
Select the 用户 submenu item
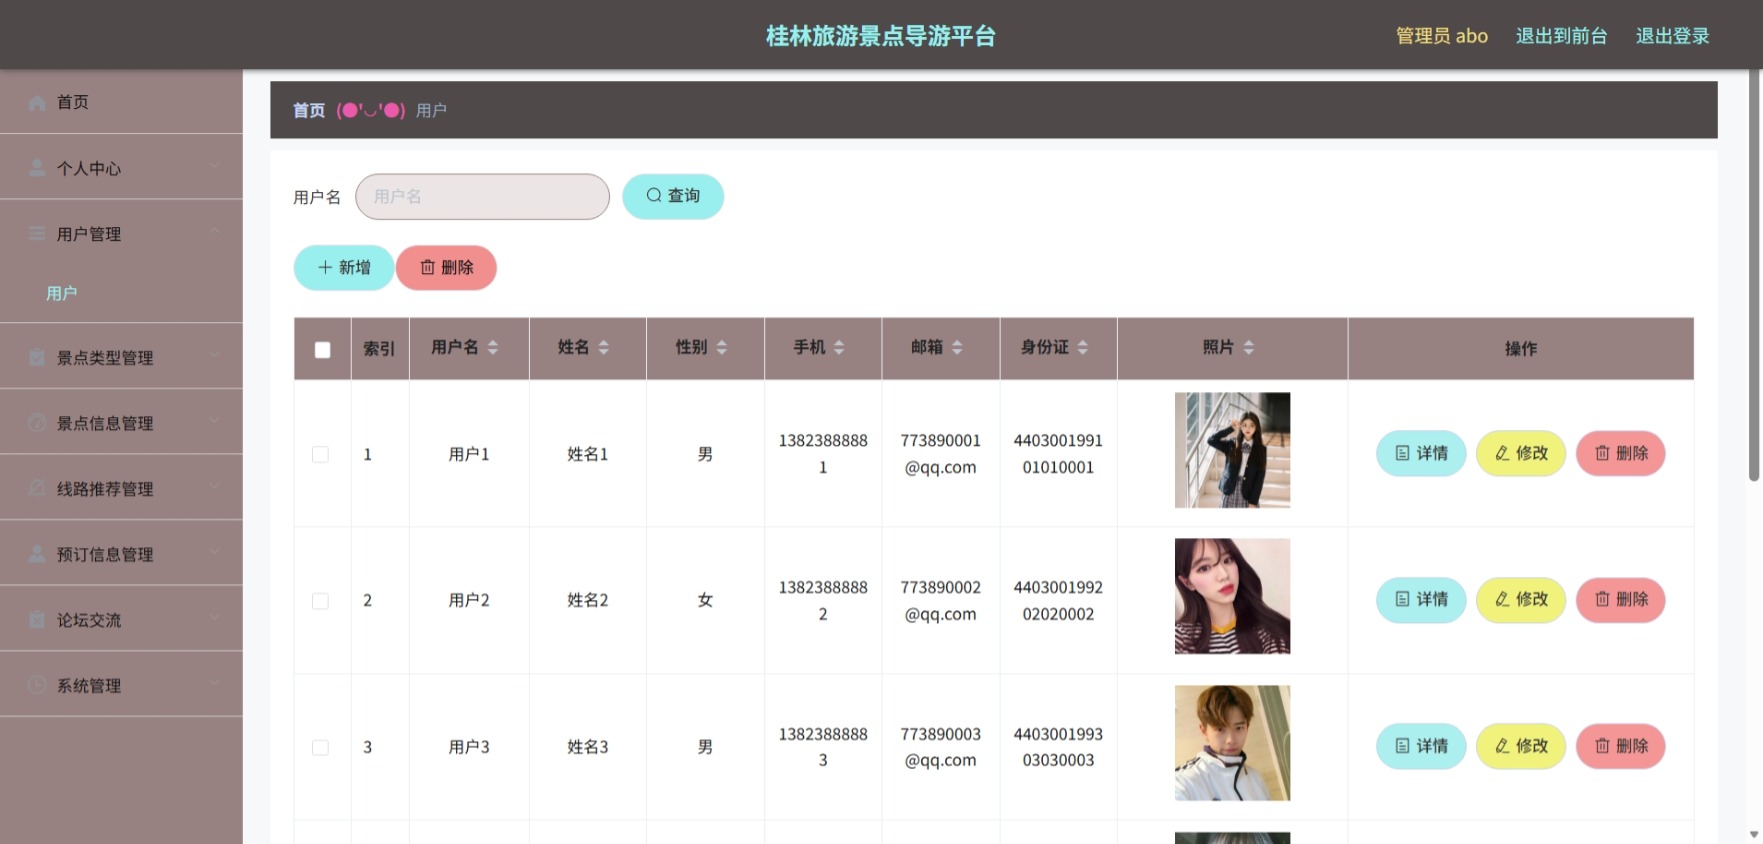(x=121, y=293)
